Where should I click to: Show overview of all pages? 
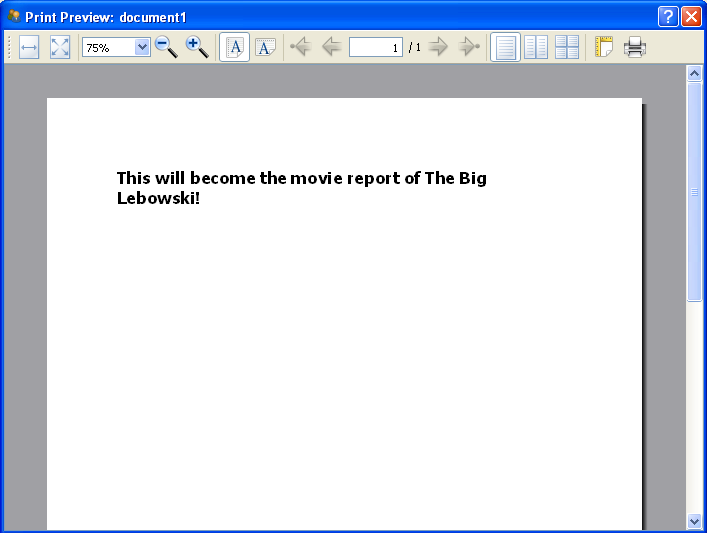tap(567, 47)
